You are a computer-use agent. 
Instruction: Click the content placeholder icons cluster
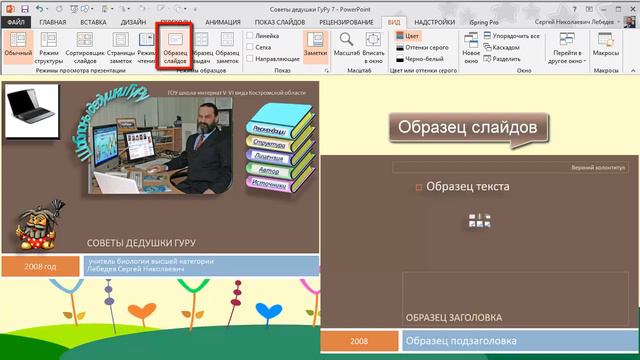pos(480,221)
